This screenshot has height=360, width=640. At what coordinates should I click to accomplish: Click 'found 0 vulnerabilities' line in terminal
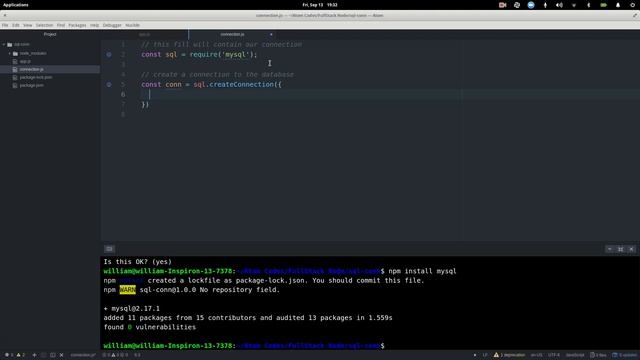tap(149, 327)
